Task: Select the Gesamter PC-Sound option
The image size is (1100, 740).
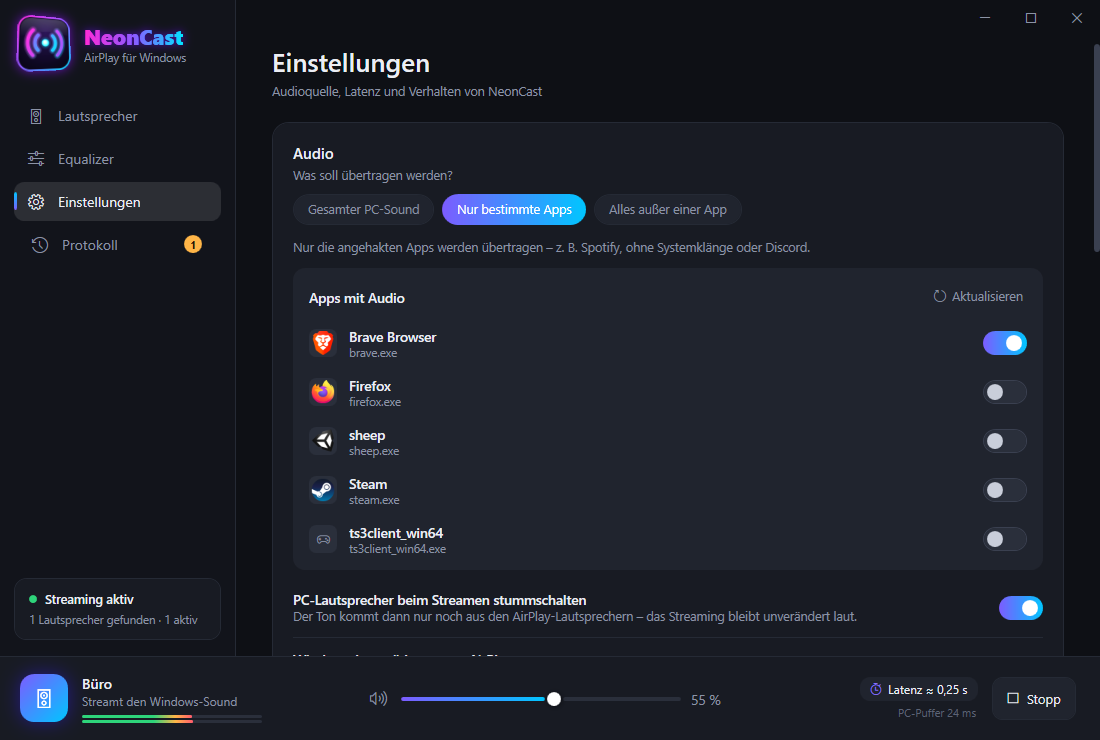Action: pos(363,210)
